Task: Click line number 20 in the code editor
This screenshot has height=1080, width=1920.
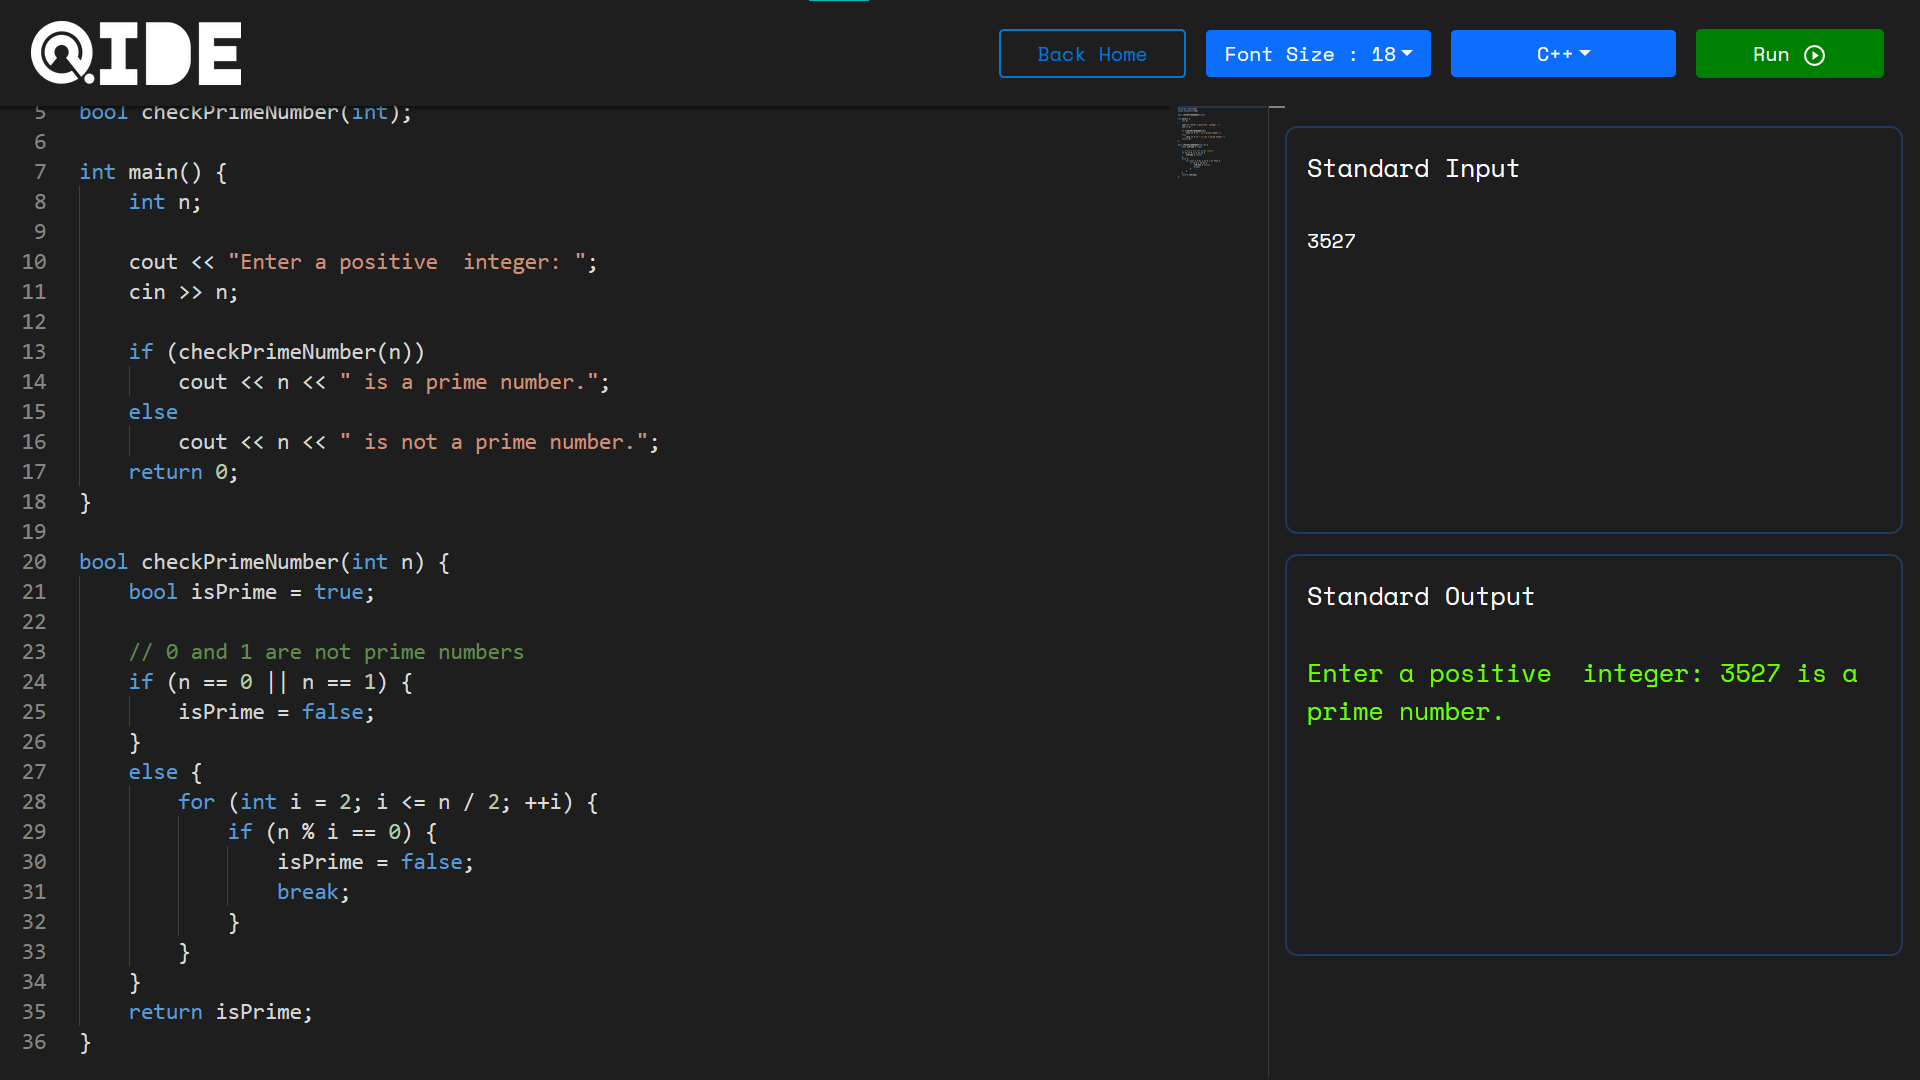Action: (34, 562)
